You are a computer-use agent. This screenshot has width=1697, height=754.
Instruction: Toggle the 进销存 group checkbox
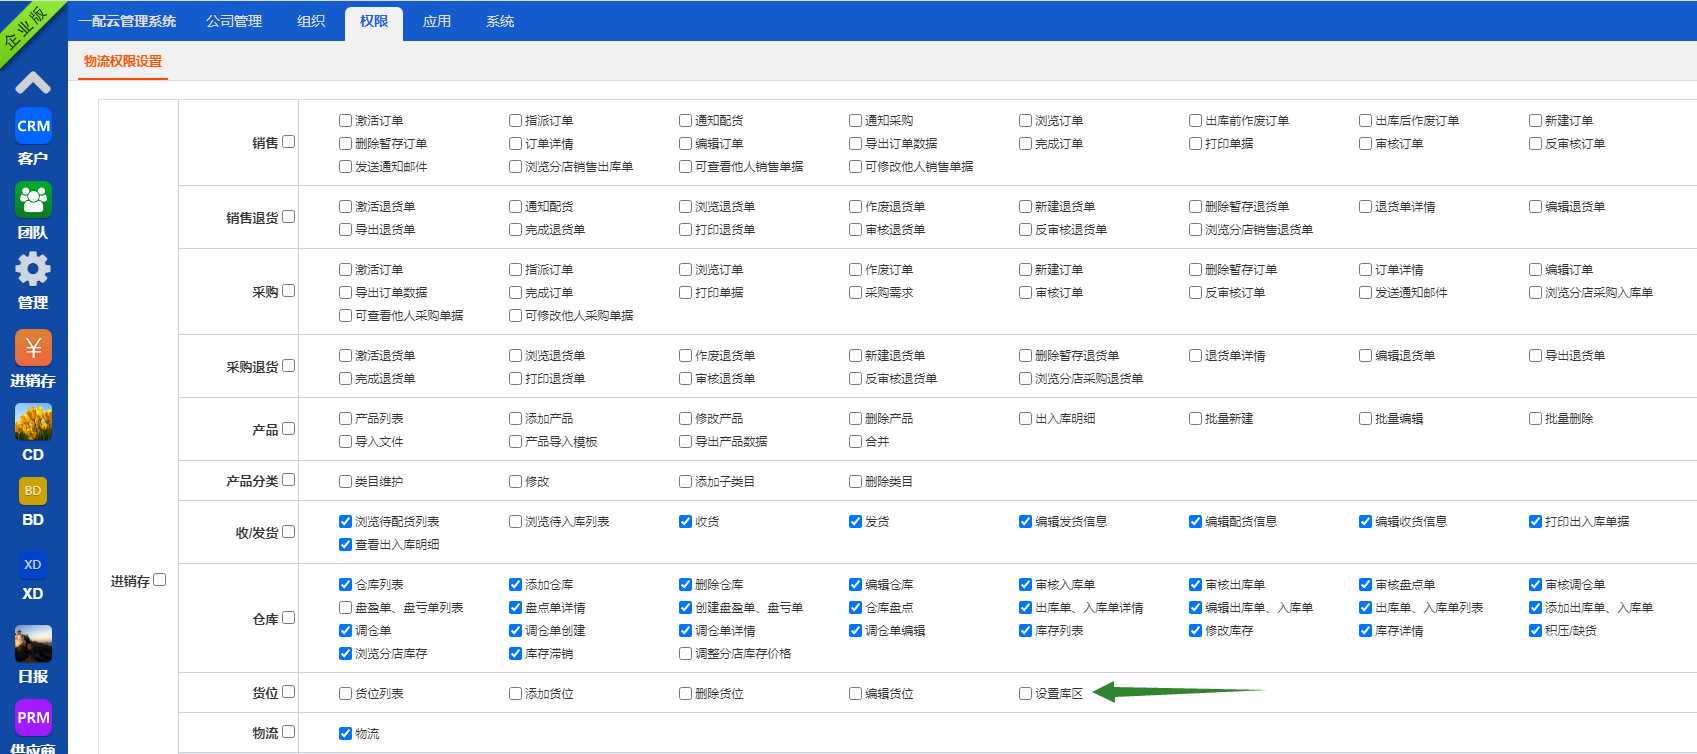159,580
